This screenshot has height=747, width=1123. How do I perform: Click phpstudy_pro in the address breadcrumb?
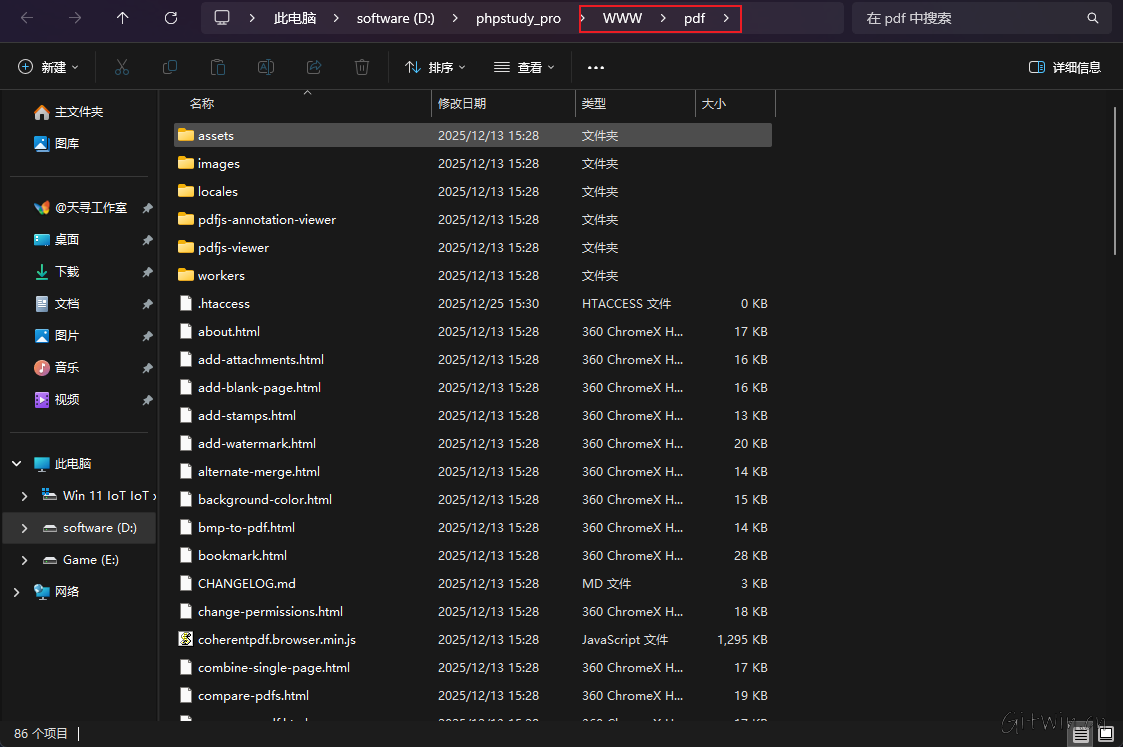coord(518,18)
